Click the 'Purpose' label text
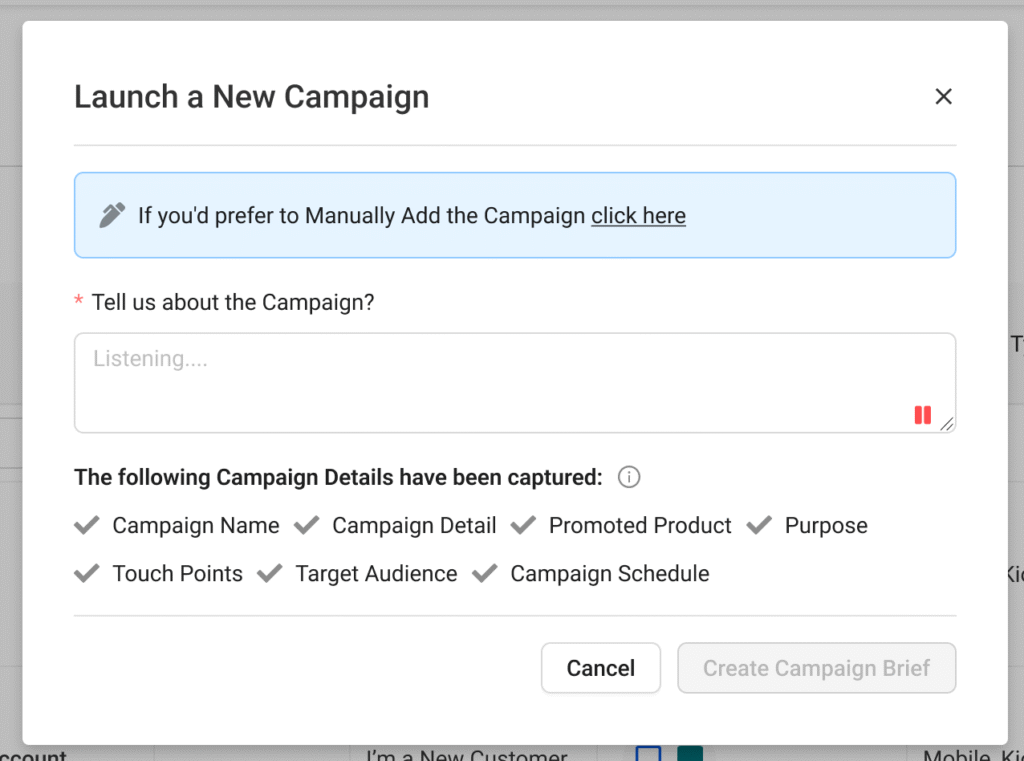This screenshot has height=761, width=1024. click(826, 525)
